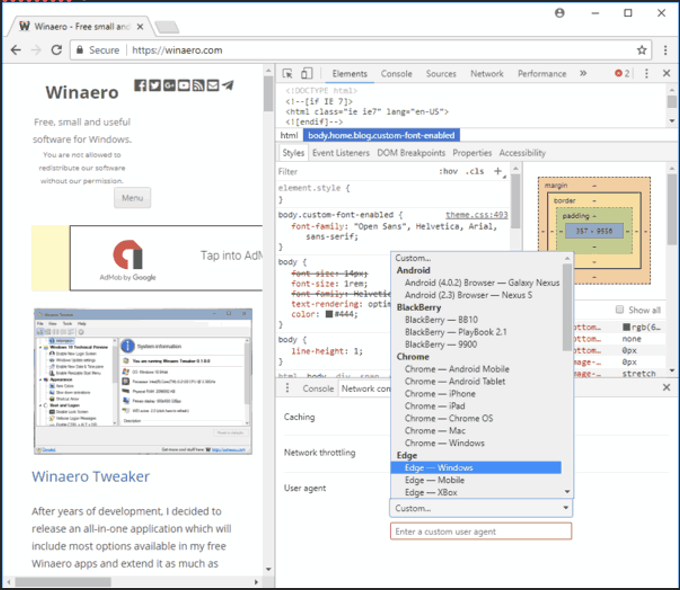Viewport: 680px width, 590px height.
Task: Open the DevTools three-dot customize menu
Action: point(646,74)
